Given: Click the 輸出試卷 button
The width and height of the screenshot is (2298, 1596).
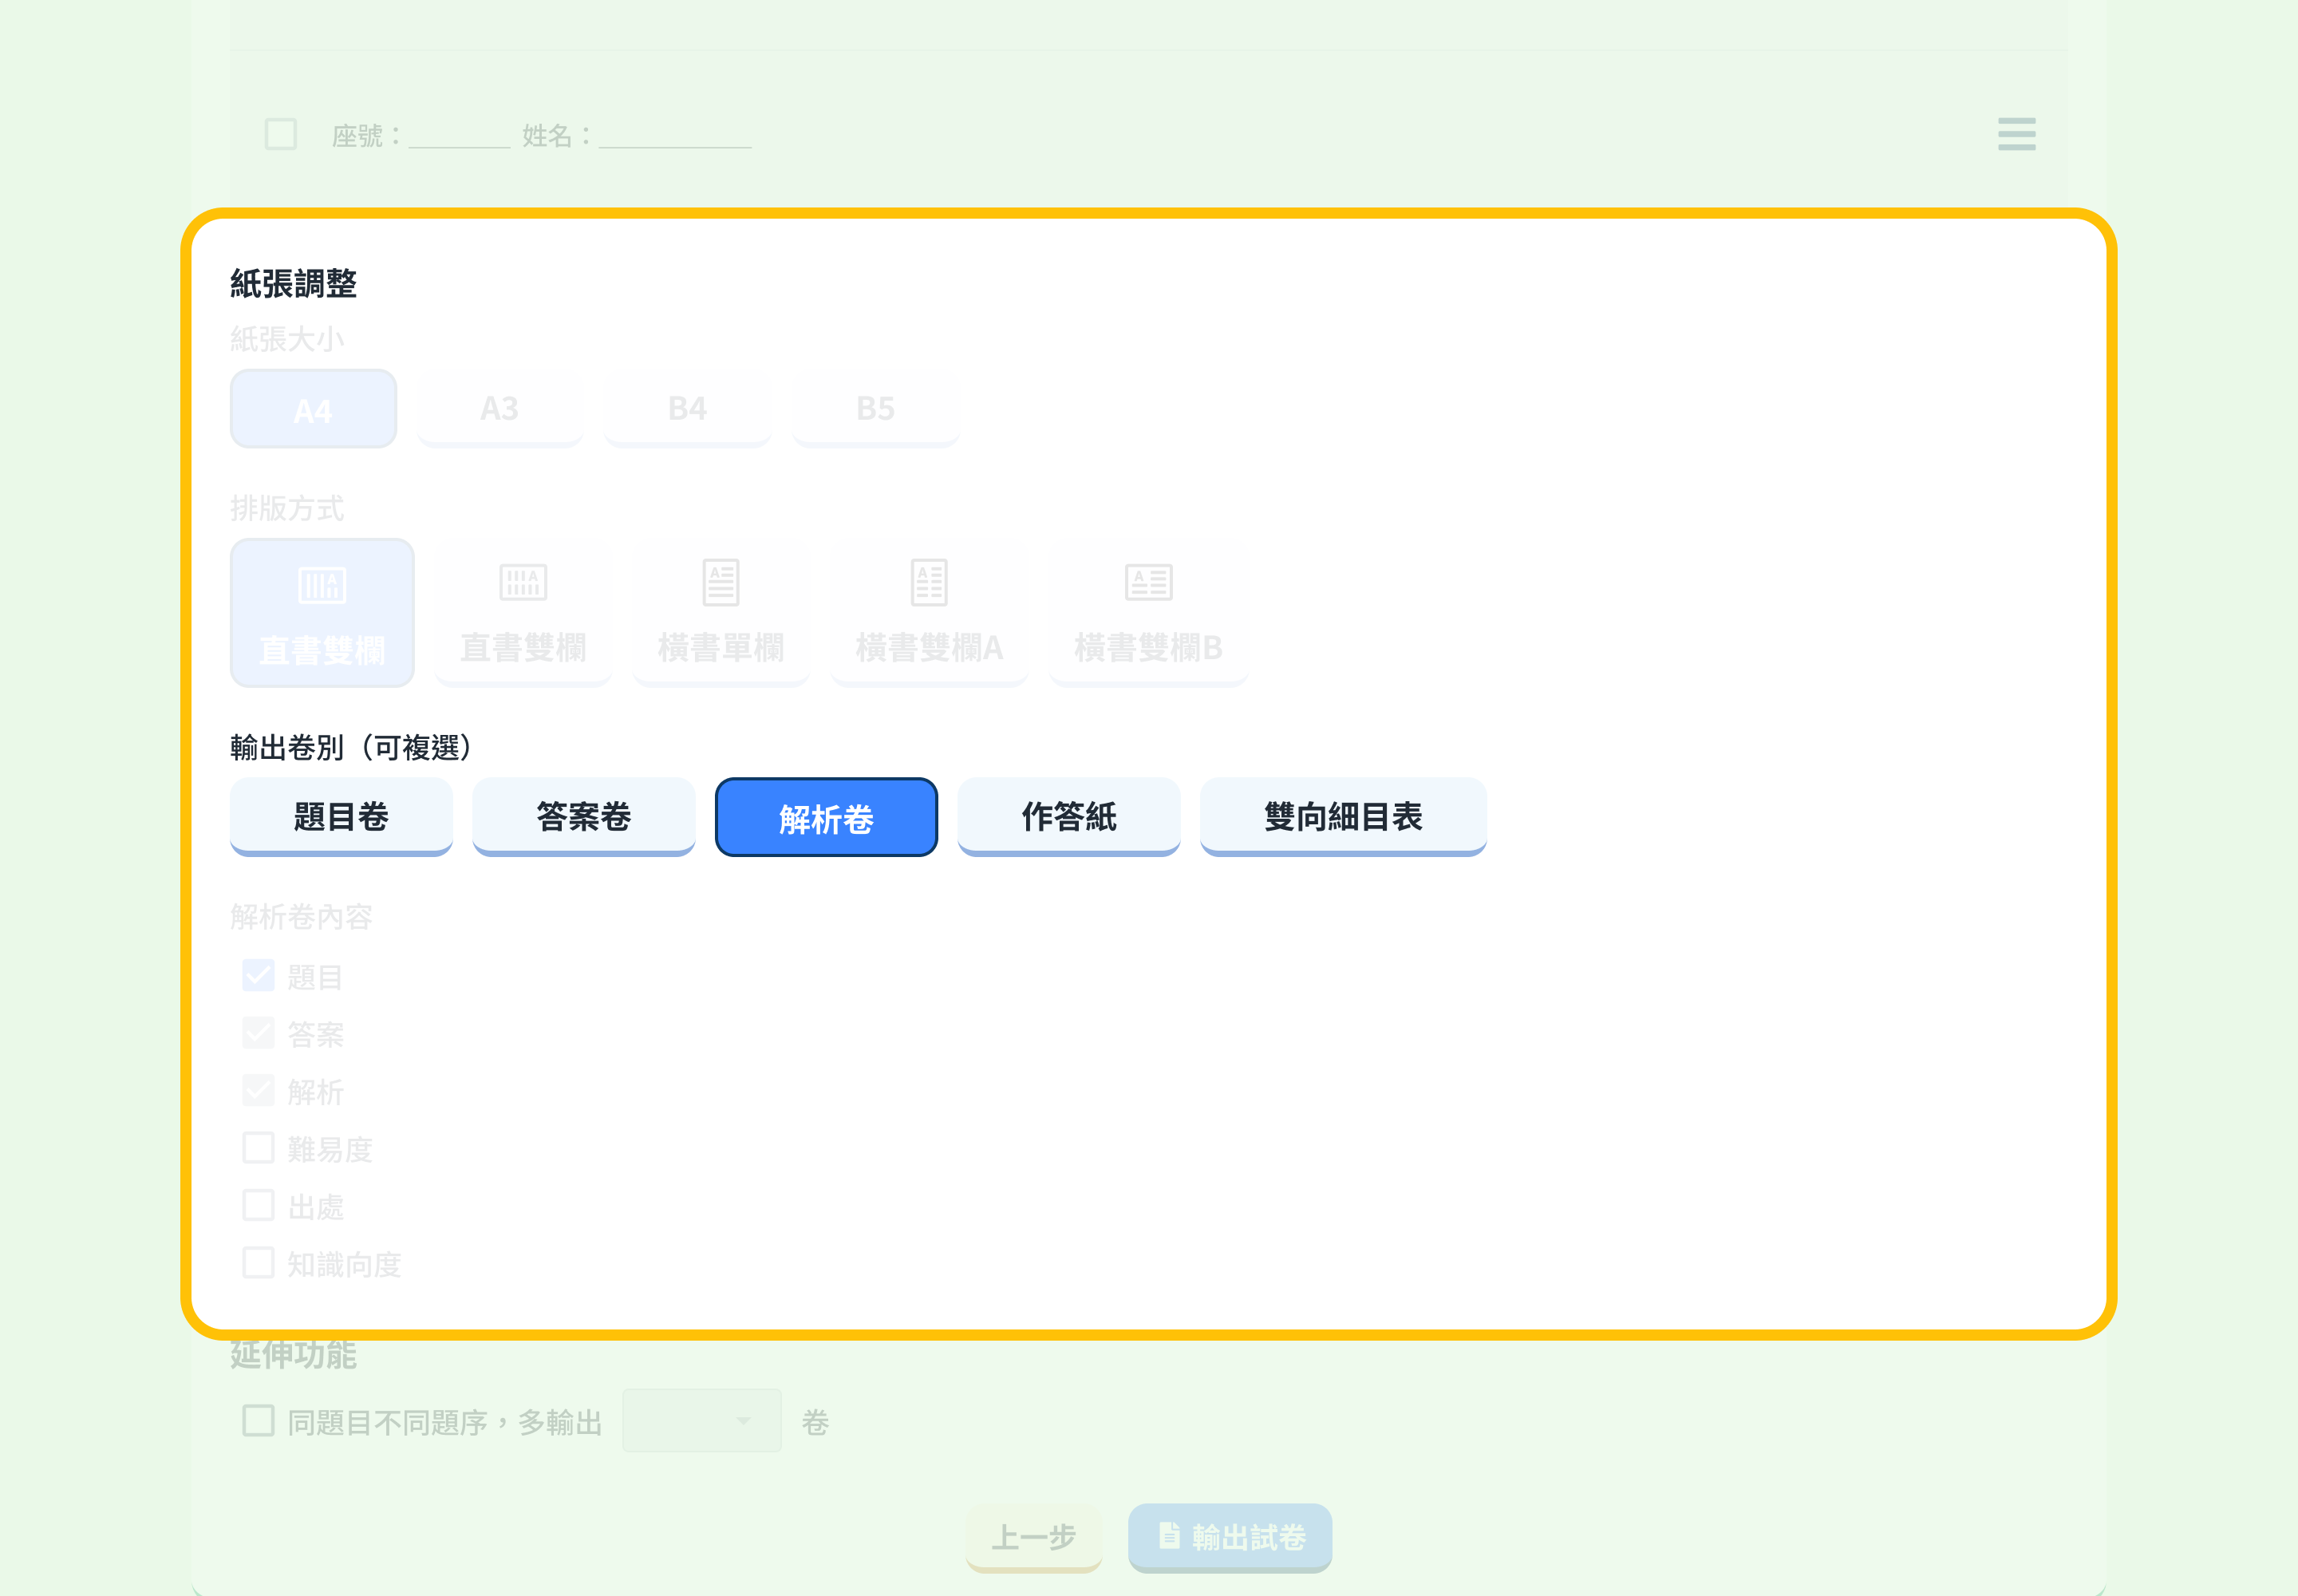Looking at the screenshot, I should [x=1230, y=1537].
